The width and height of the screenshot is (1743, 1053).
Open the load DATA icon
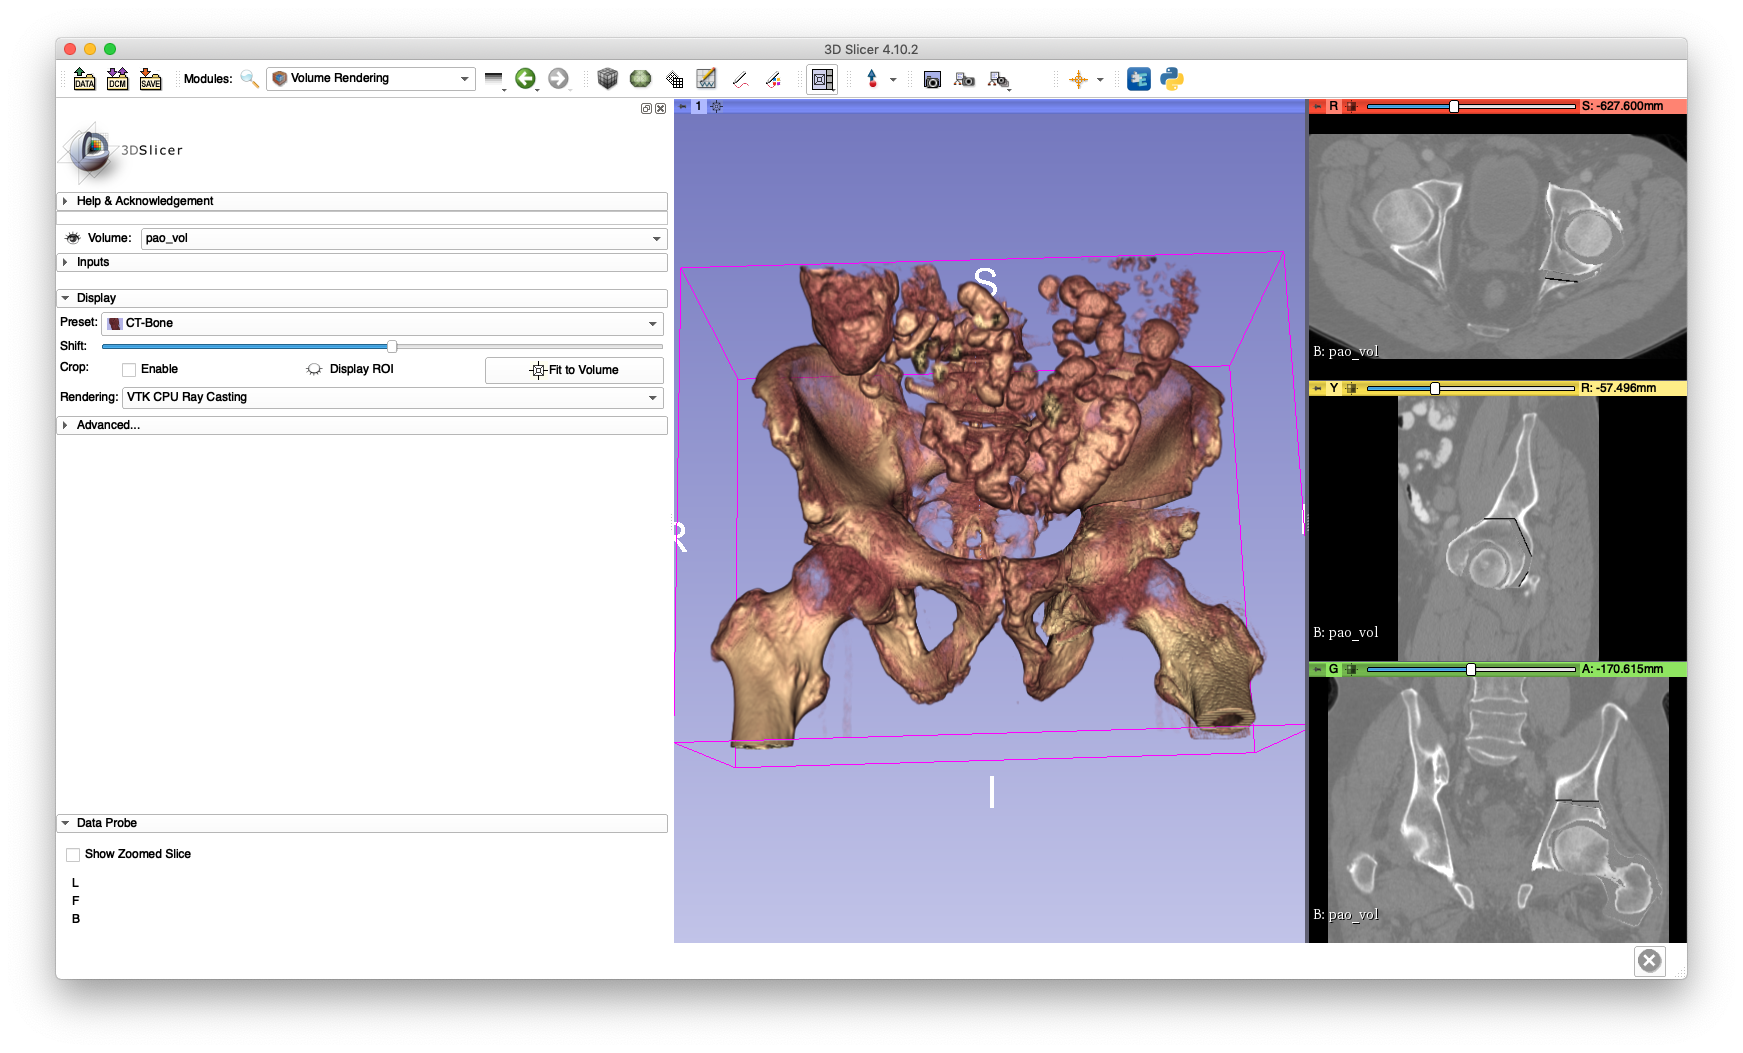click(85, 79)
